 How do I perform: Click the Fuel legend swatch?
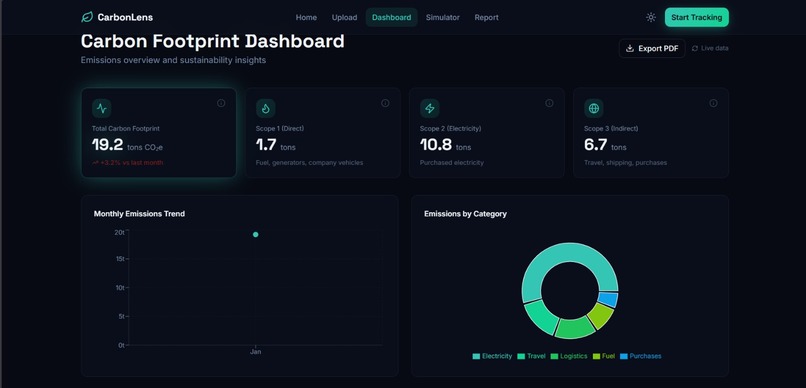pos(596,356)
